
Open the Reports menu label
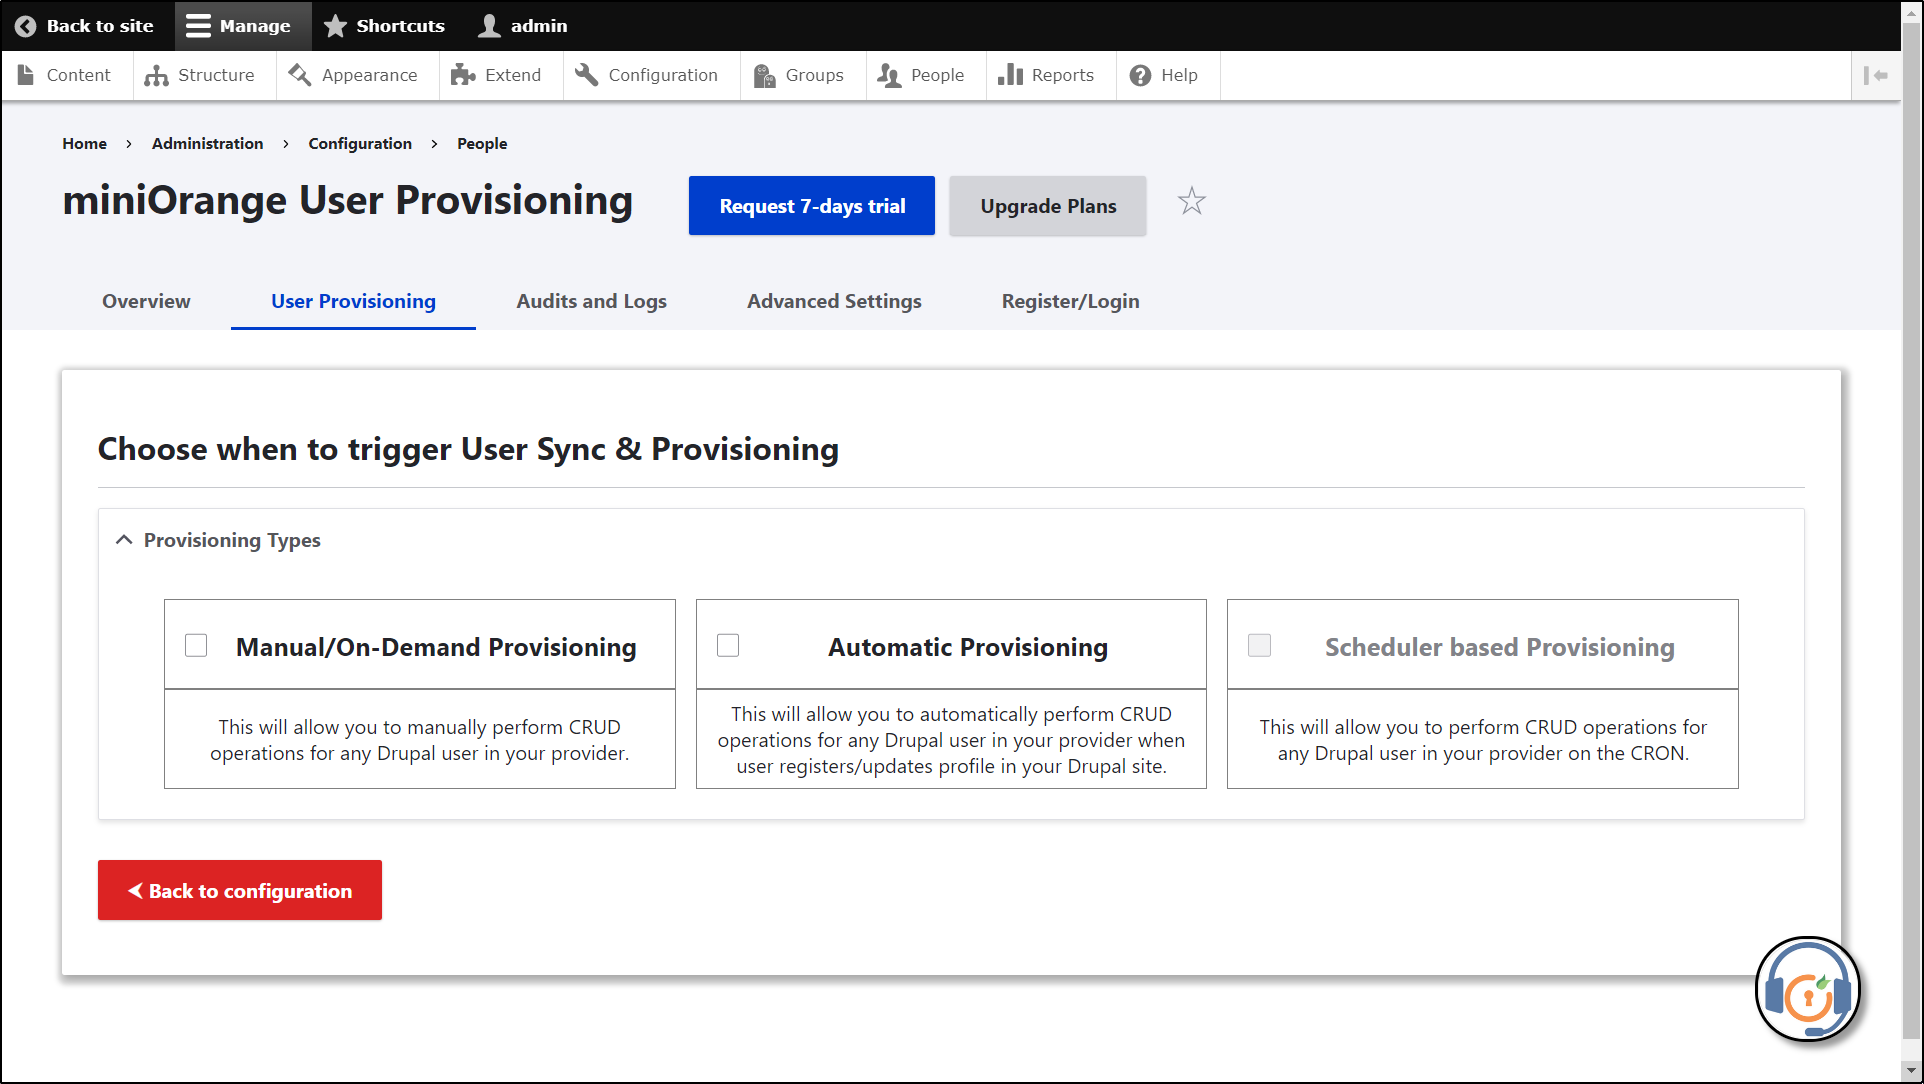[x=1062, y=75]
